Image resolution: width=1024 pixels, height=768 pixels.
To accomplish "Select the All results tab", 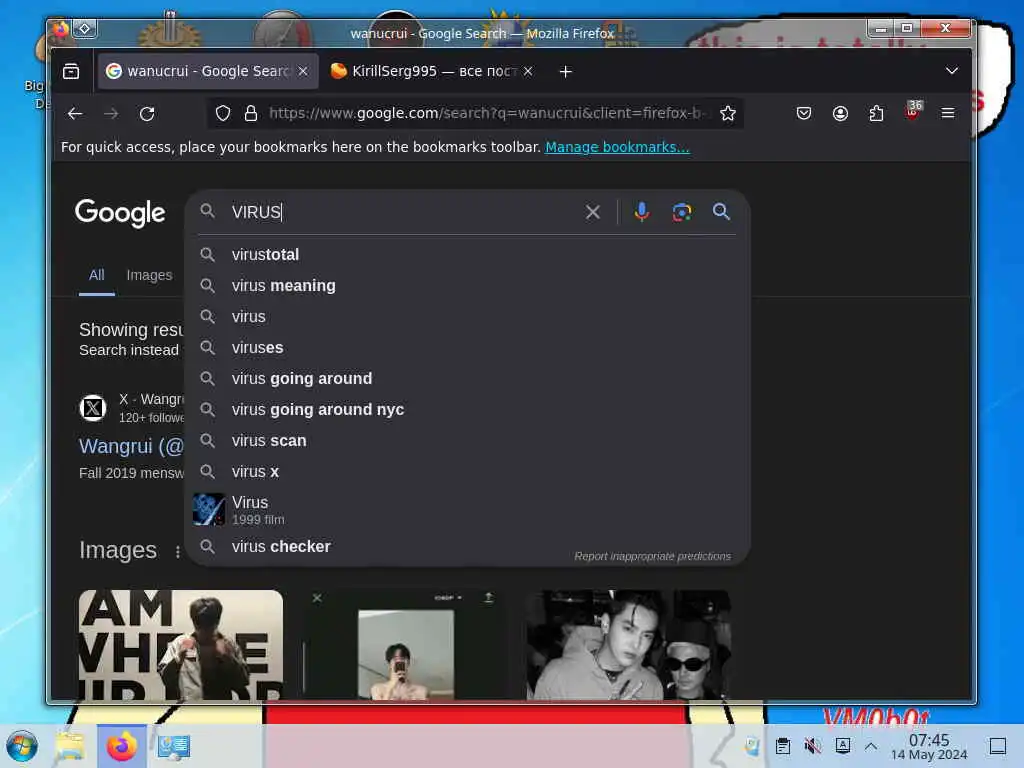I will (x=97, y=276).
